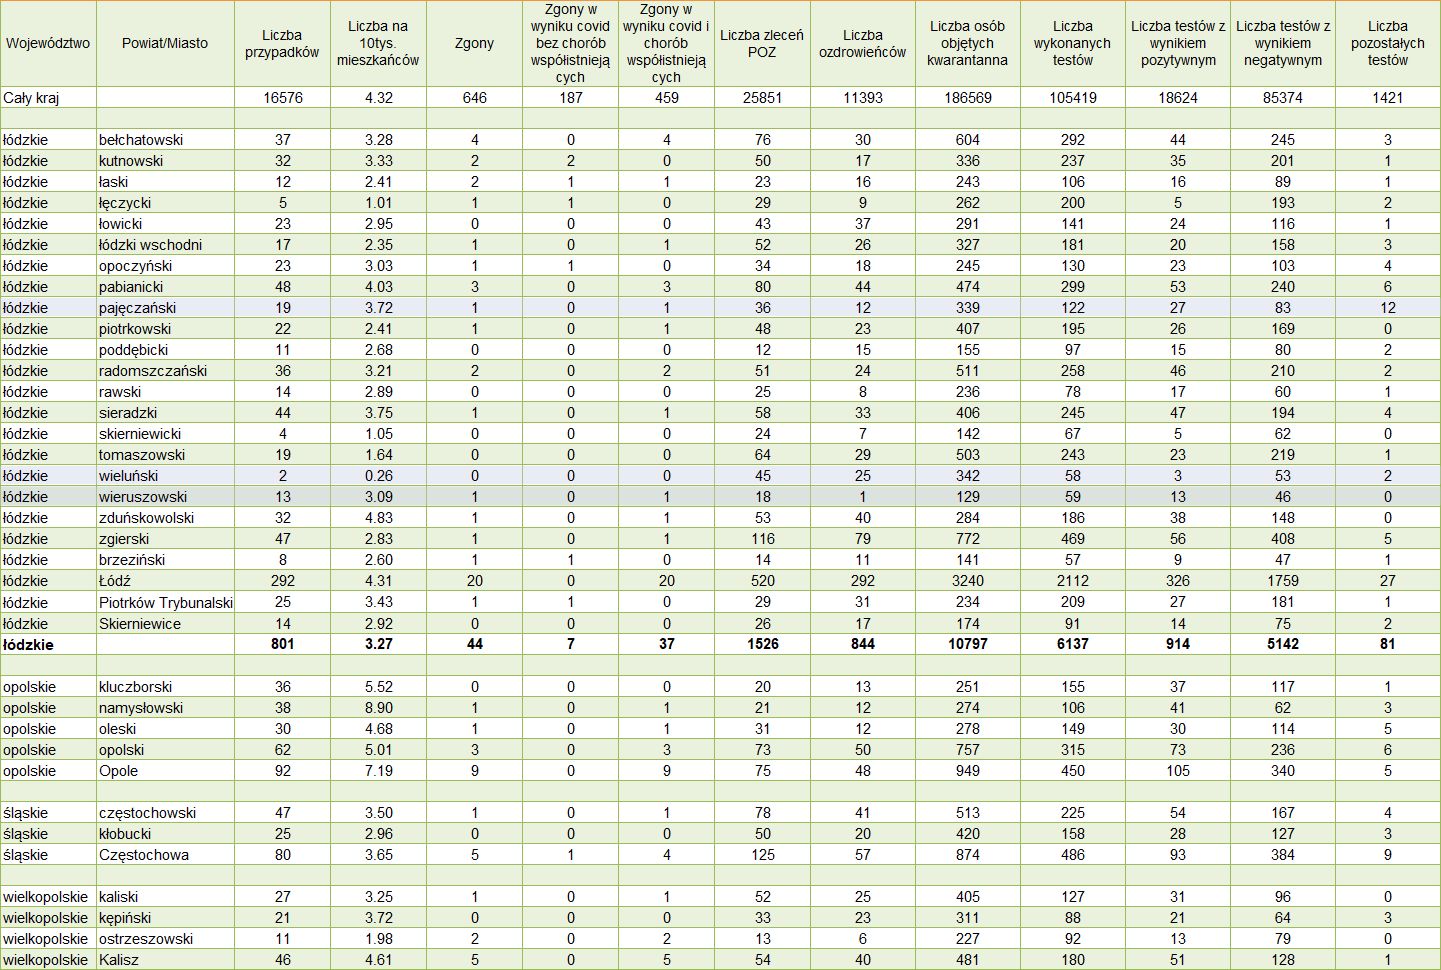1441x970 pixels.
Task: Select the Liczba wykonanych testów header
Action: (x=1072, y=43)
